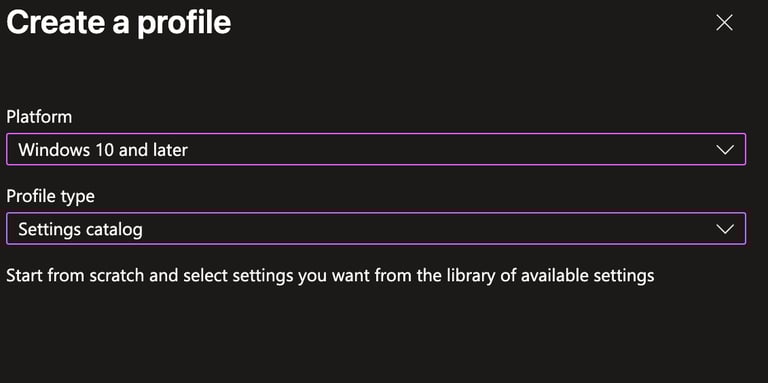Click the word 'profile' in the heading
Screen dimensions: 768x383
[184, 24]
